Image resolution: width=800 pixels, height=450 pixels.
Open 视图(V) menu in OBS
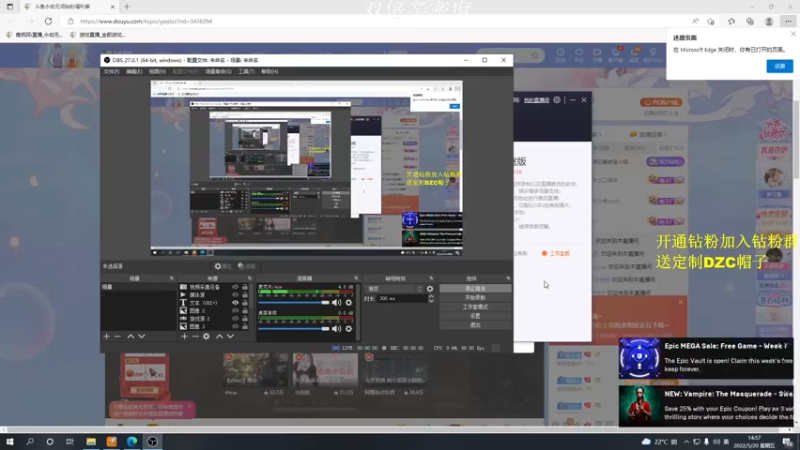click(x=157, y=72)
